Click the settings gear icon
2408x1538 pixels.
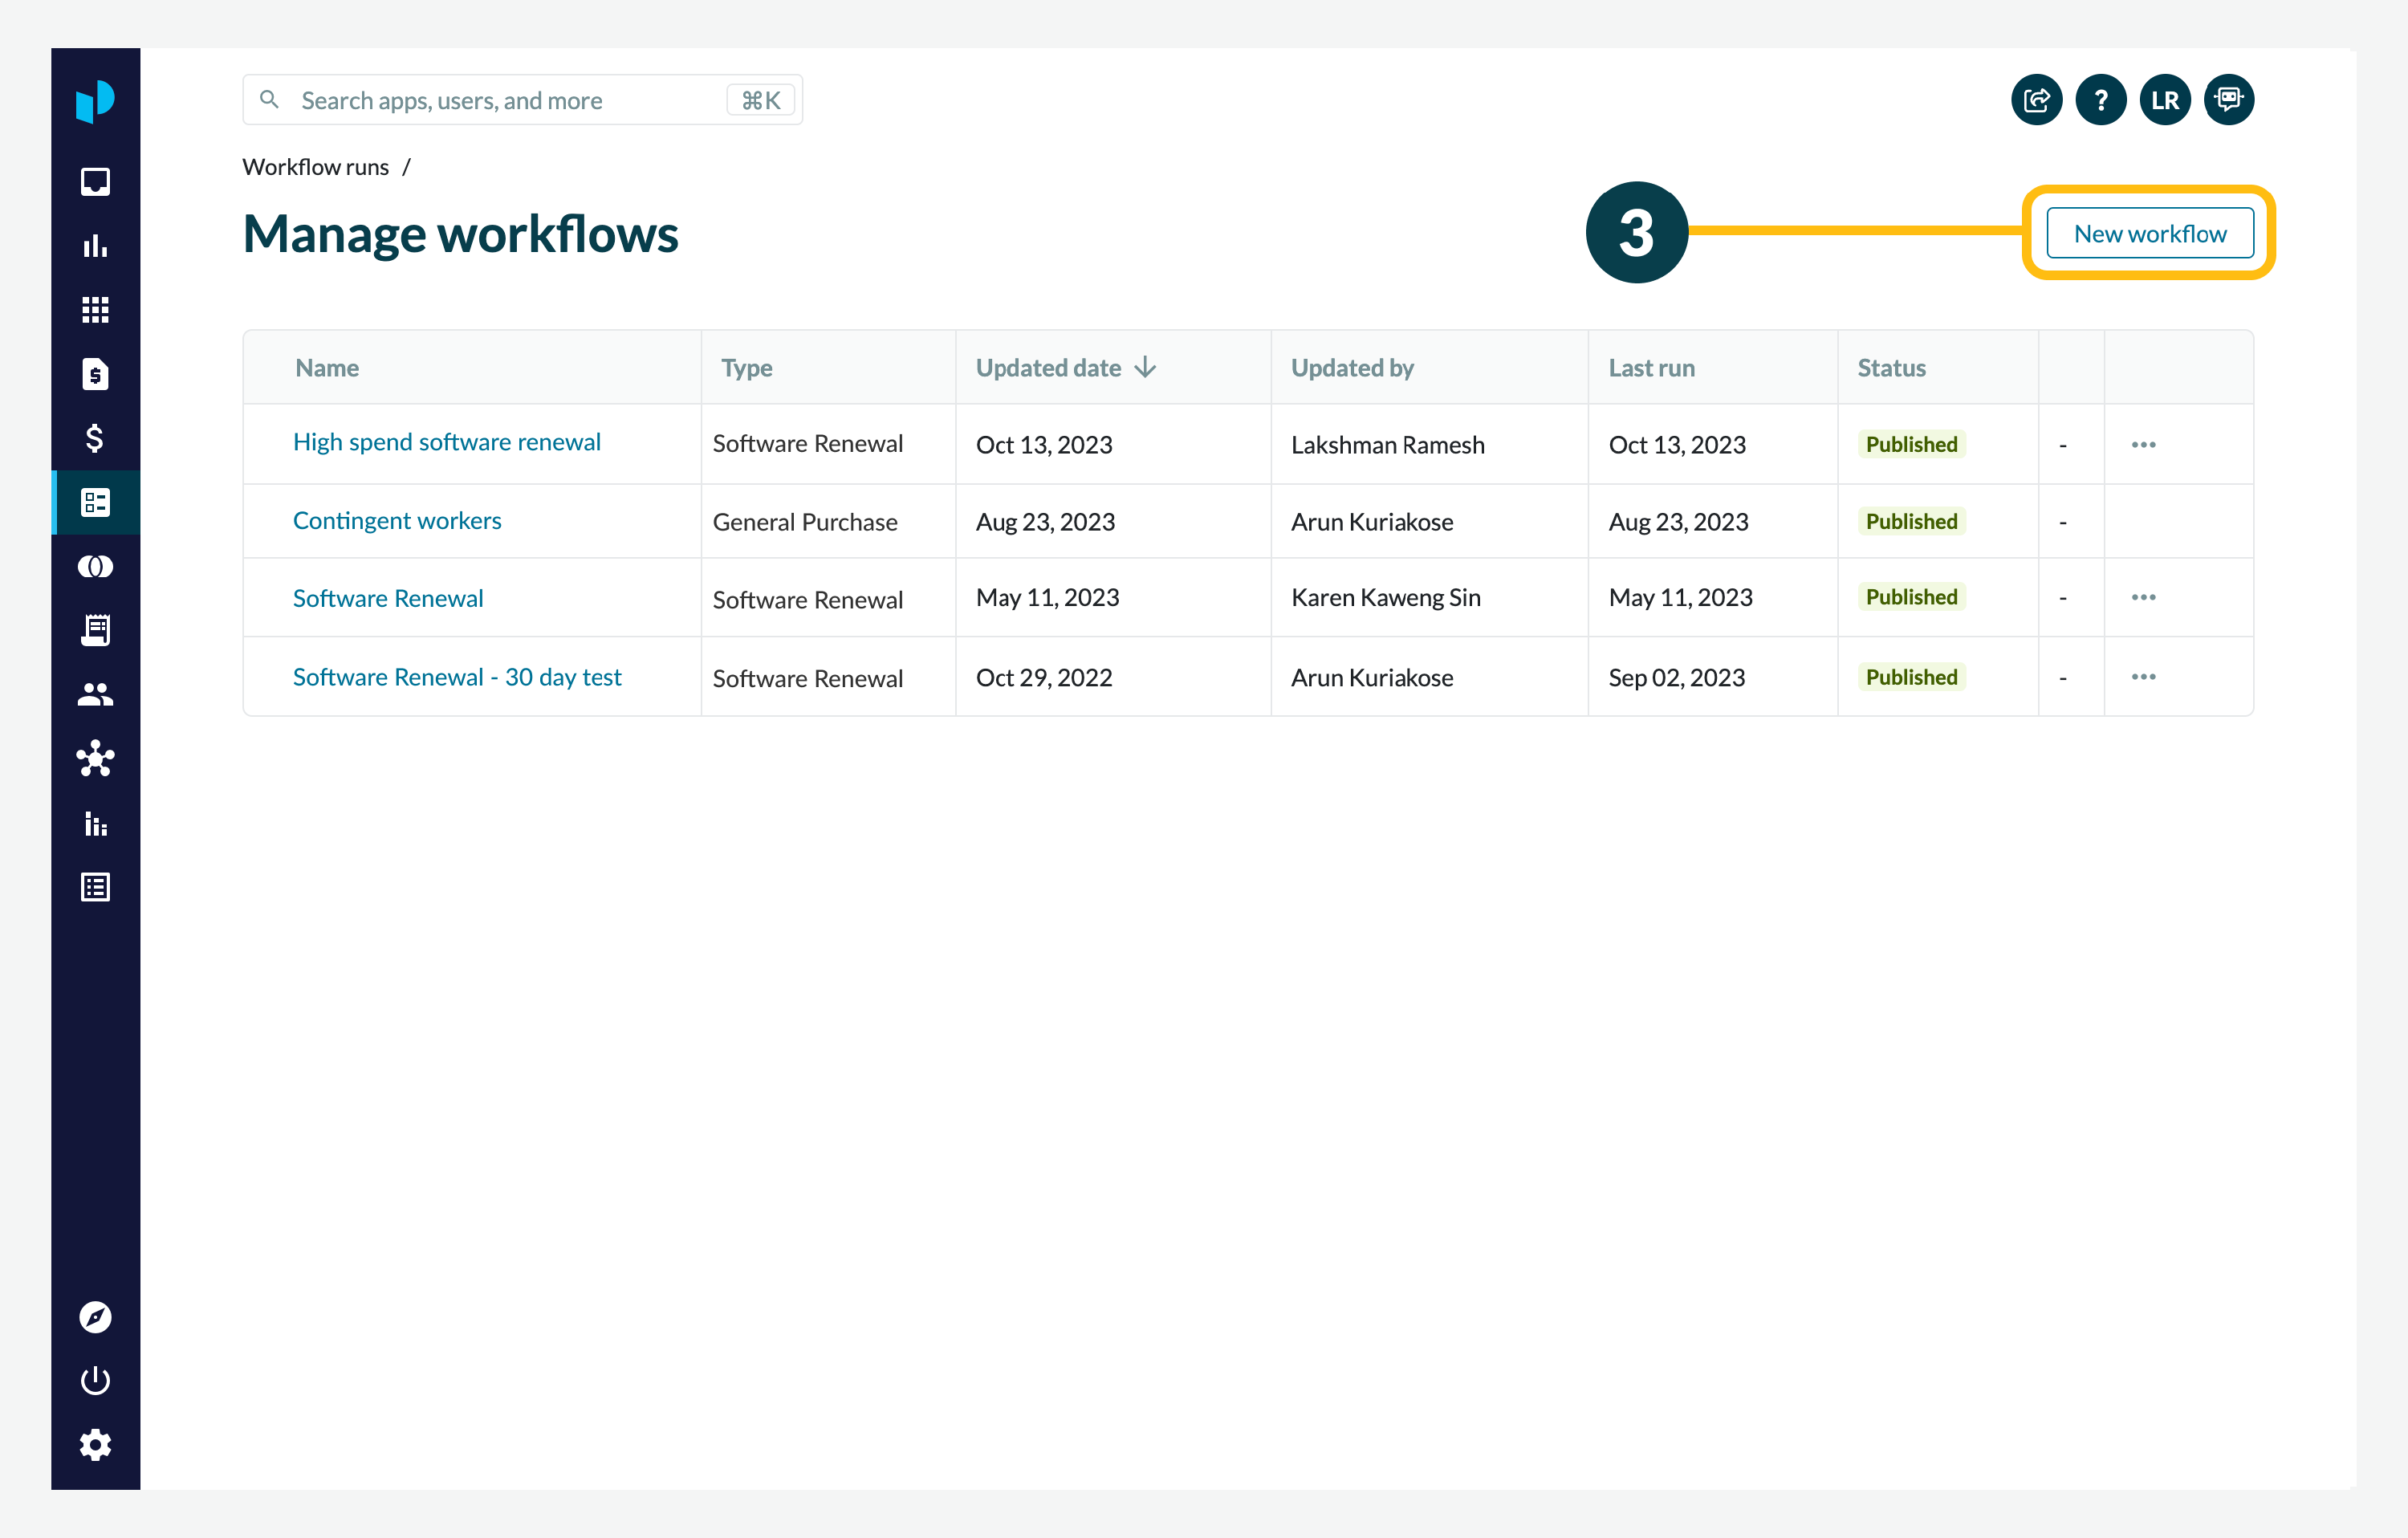tap(95, 1444)
